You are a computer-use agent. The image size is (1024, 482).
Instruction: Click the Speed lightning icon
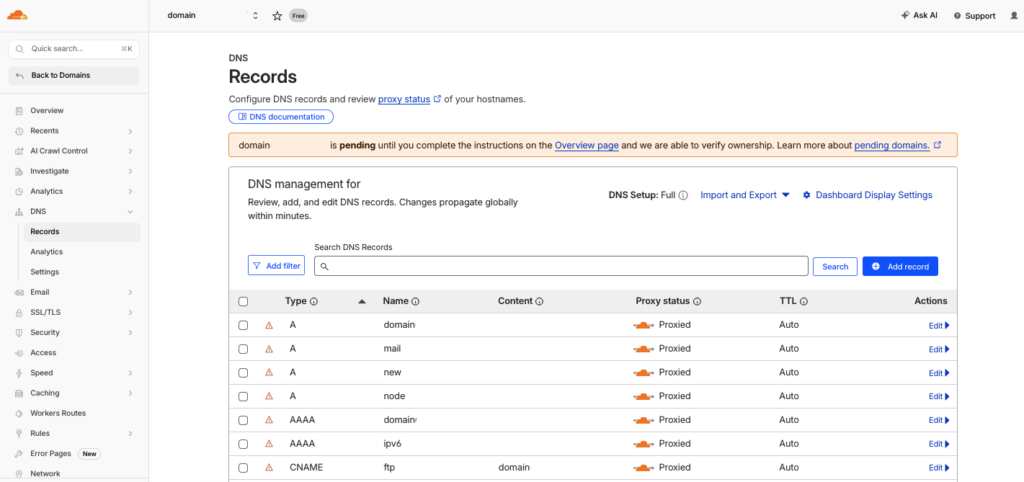tap(19, 373)
